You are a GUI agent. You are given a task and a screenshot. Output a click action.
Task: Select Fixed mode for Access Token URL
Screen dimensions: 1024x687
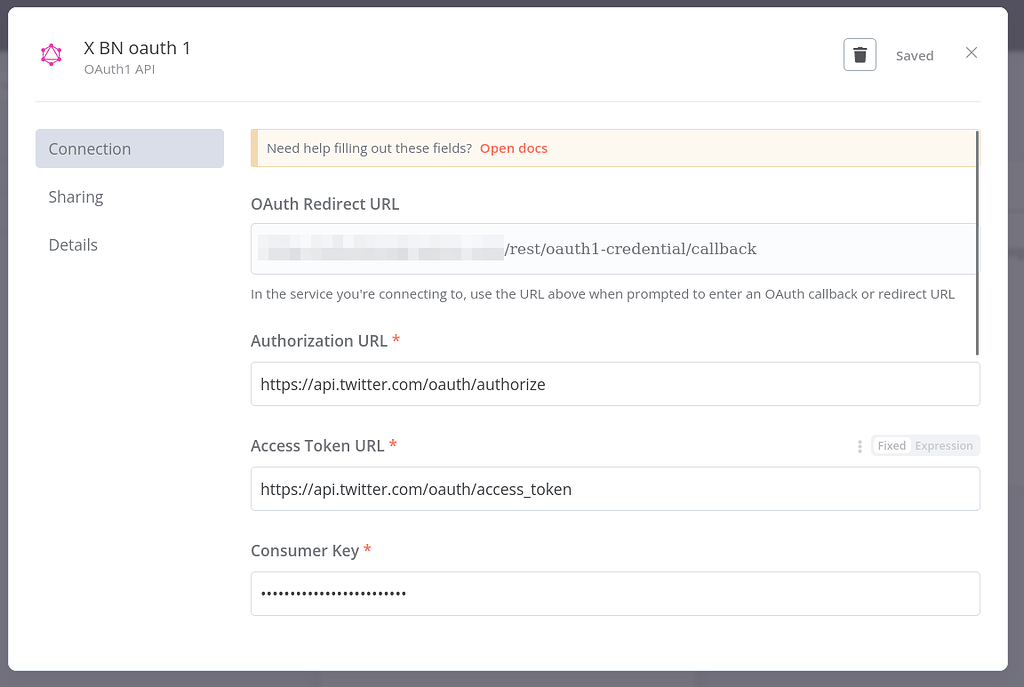click(890, 445)
